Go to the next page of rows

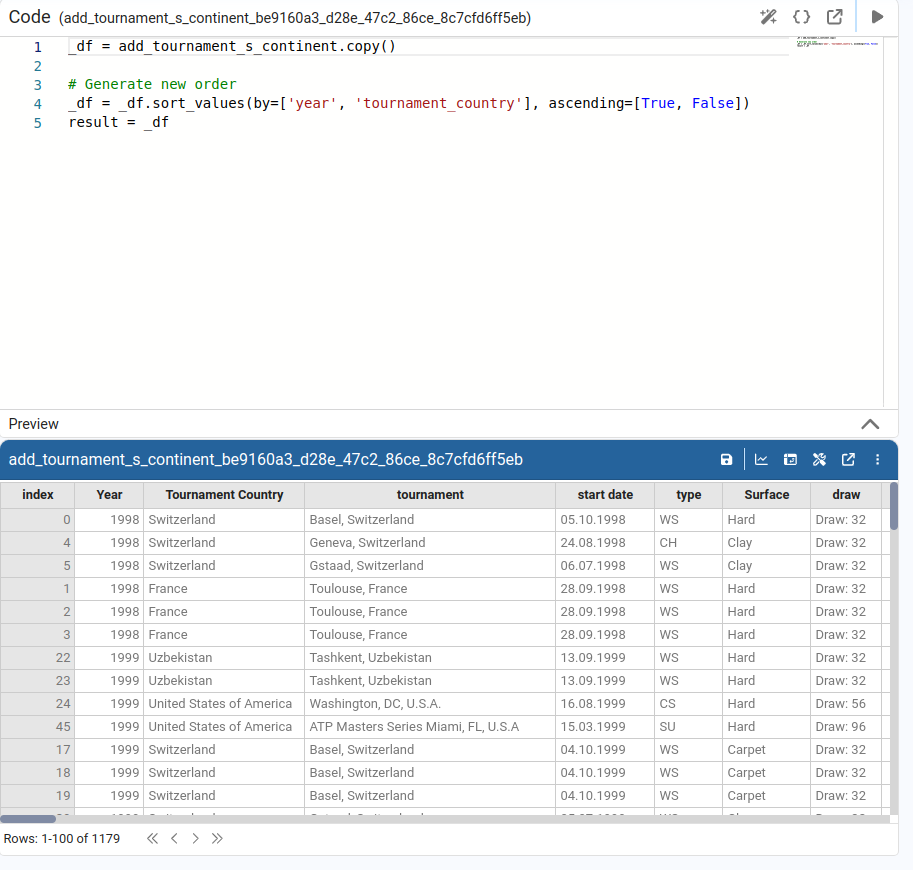pyautogui.click(x=195, y=838)
